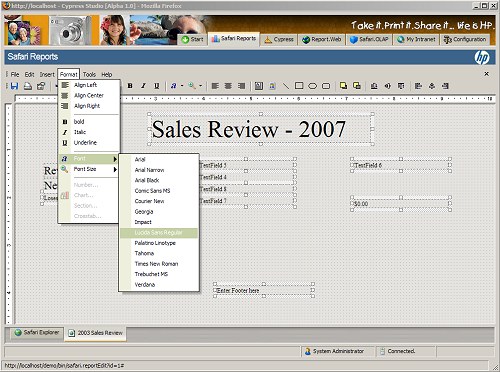
Task: Click the bring to front icon
Action: [343, 86]
